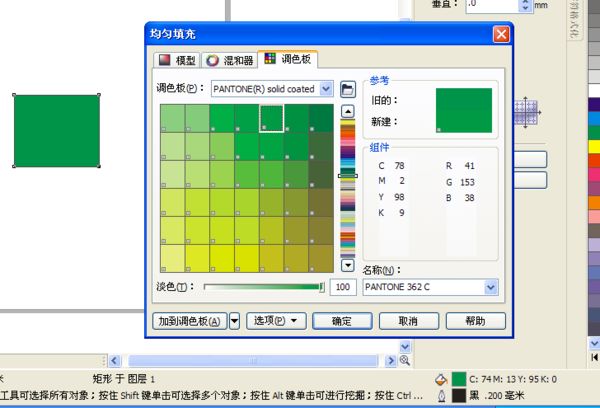Screen dimensions: 600x408
Task: Pick the blue swatch in the side color palette
Action: coord(594,118)
